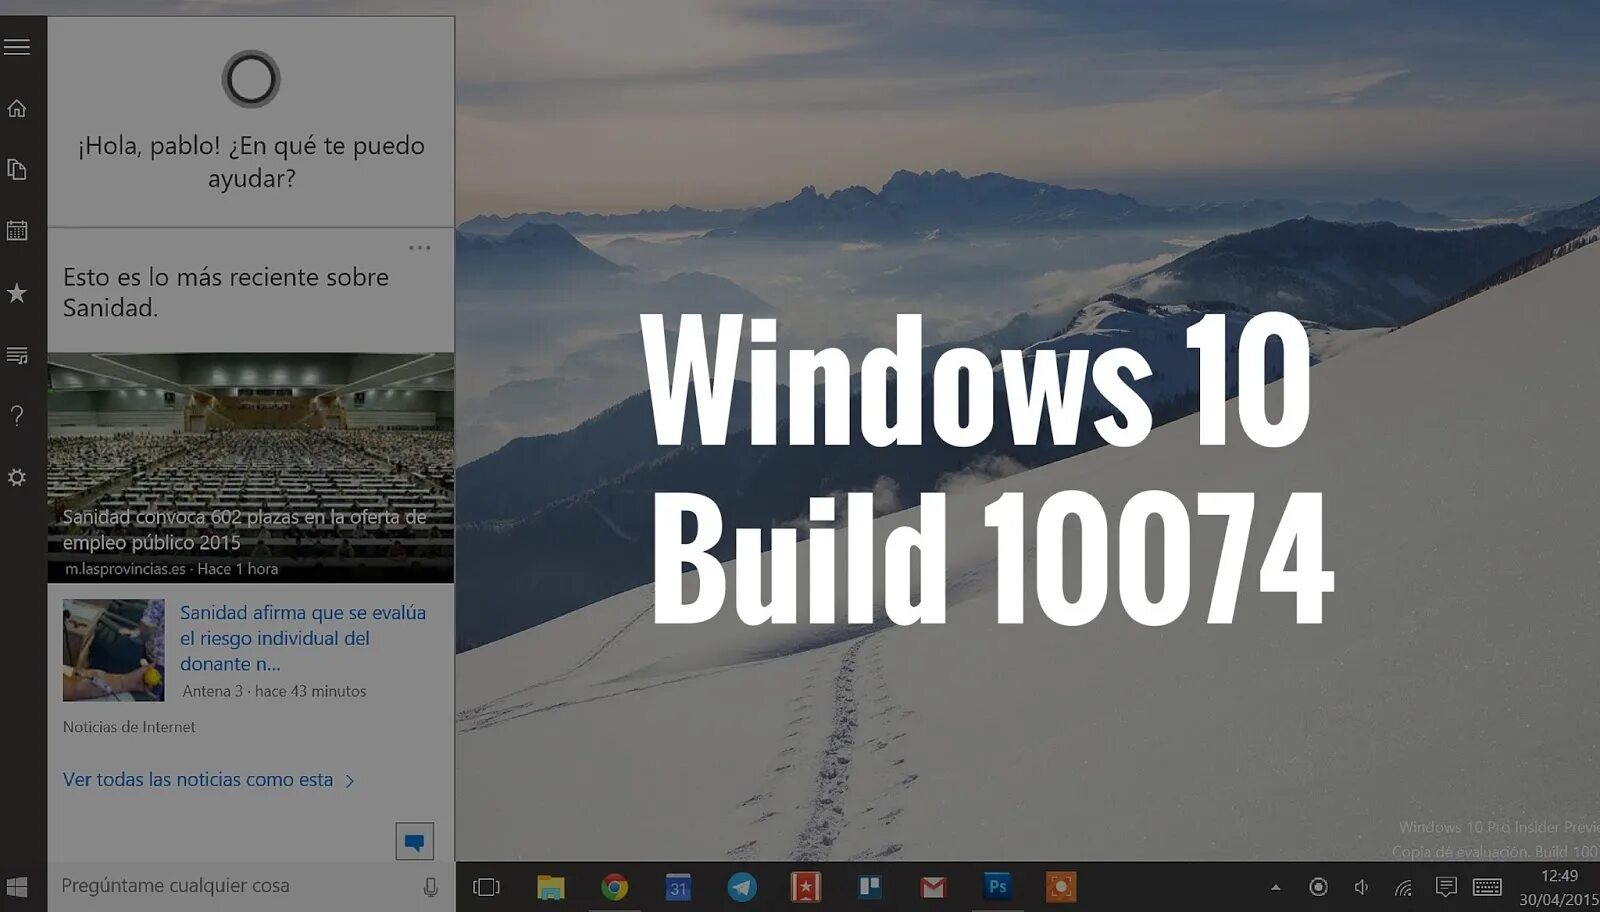Open Telegram from the taskbar
Viewport: 1600px width, 912px height.
pos(742,887)
